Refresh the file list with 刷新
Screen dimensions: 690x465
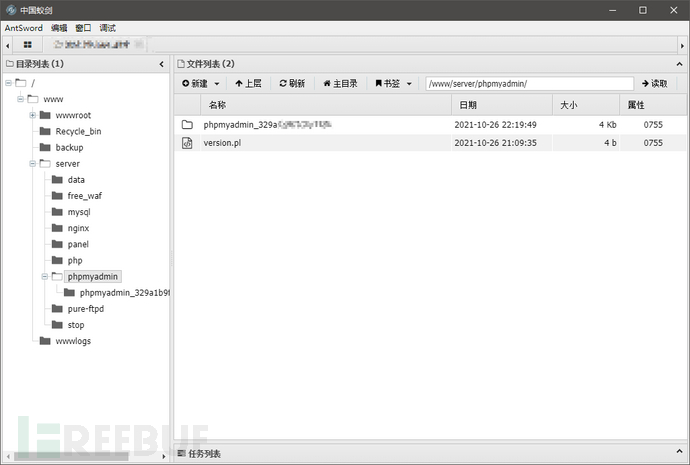[x=292, y=84]
